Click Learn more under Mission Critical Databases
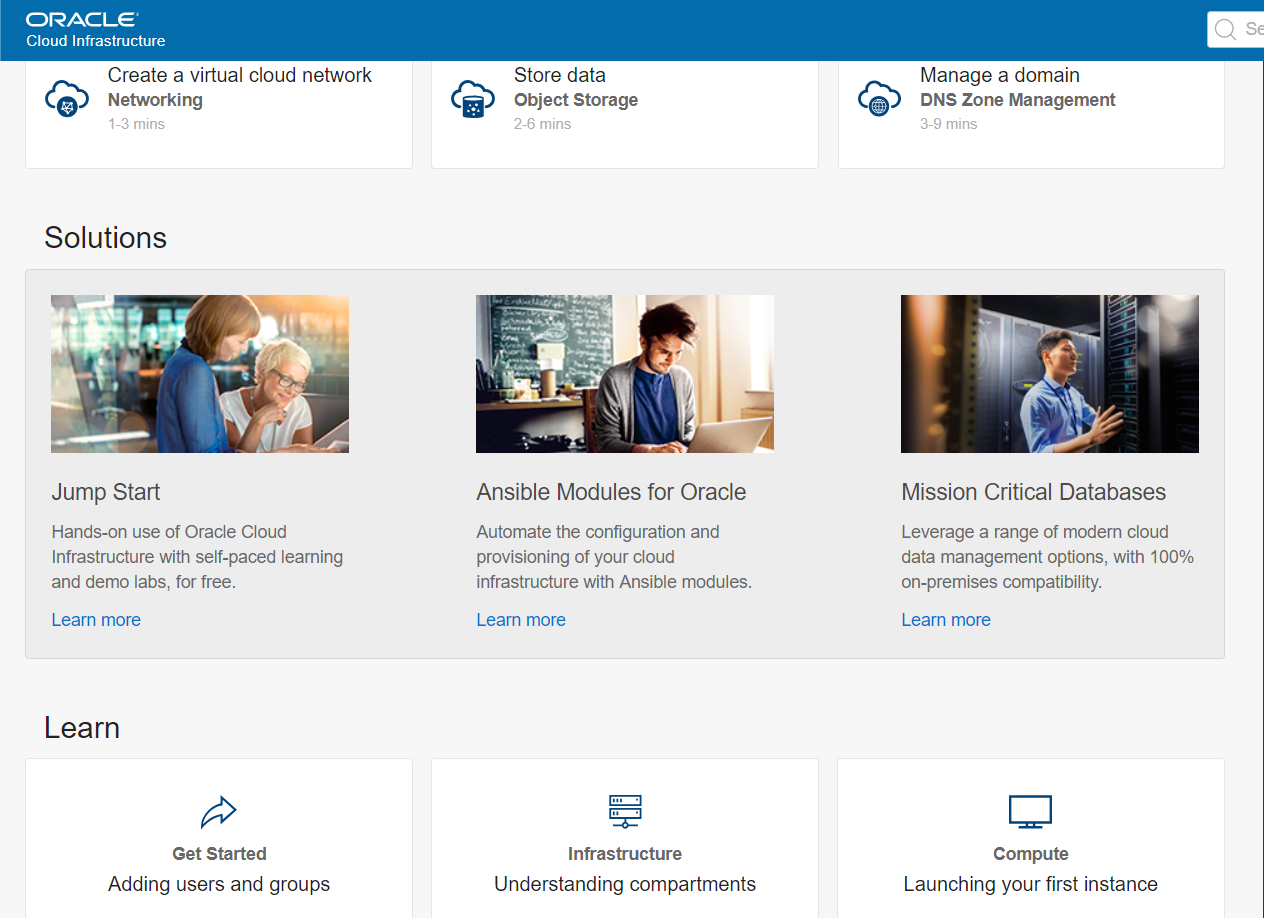This screenshot has height=918, width=1264. click(946, 620)
